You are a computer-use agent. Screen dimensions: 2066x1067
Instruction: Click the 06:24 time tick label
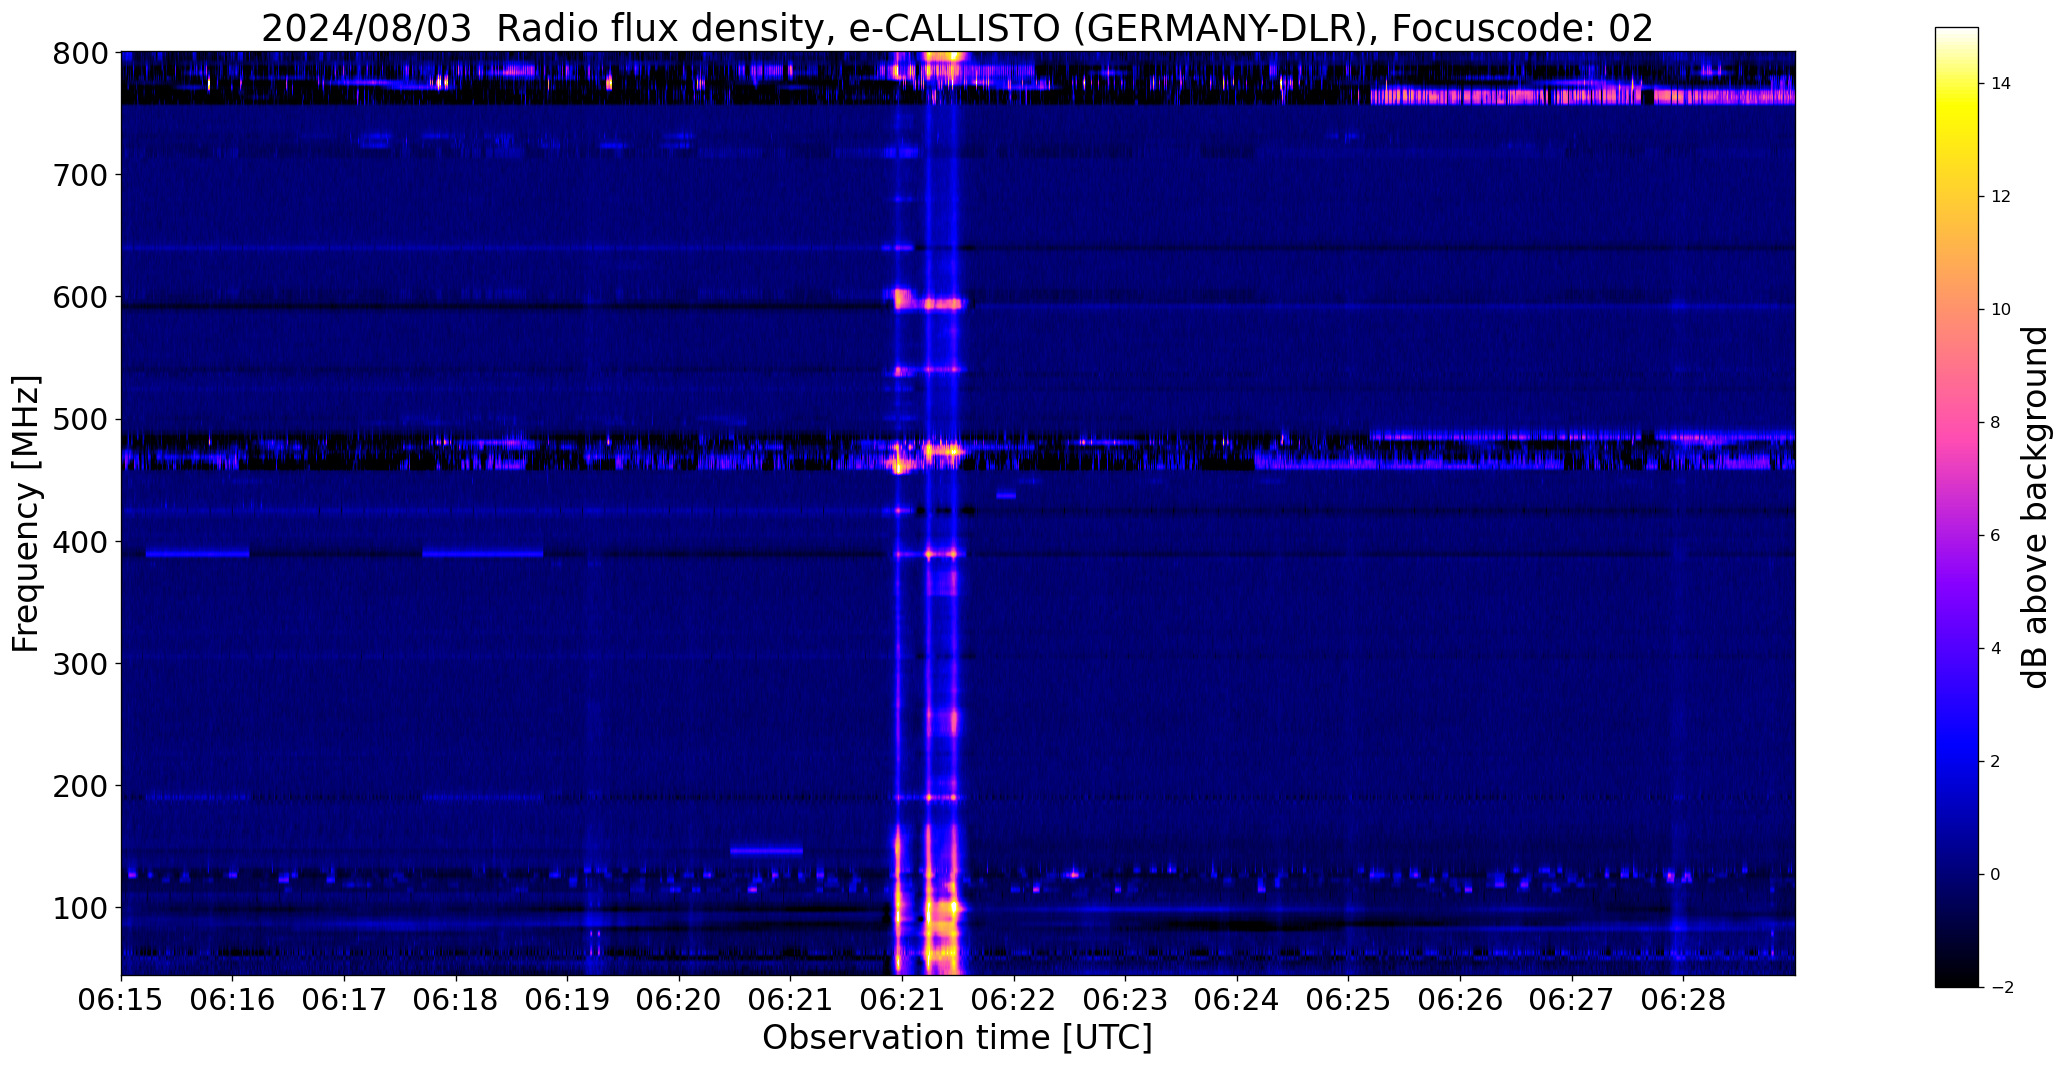pos(1237,1000)
